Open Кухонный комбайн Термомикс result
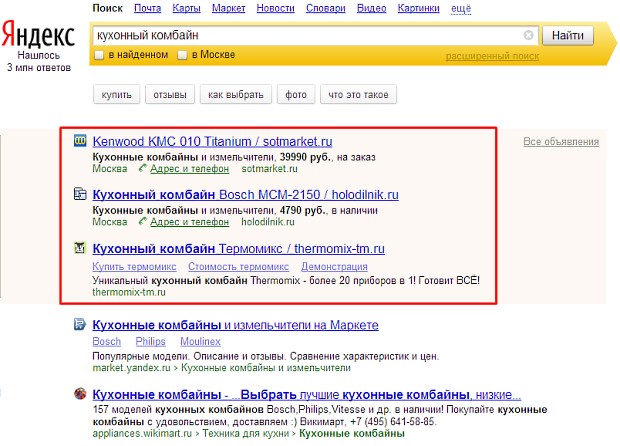 [238, 249]
